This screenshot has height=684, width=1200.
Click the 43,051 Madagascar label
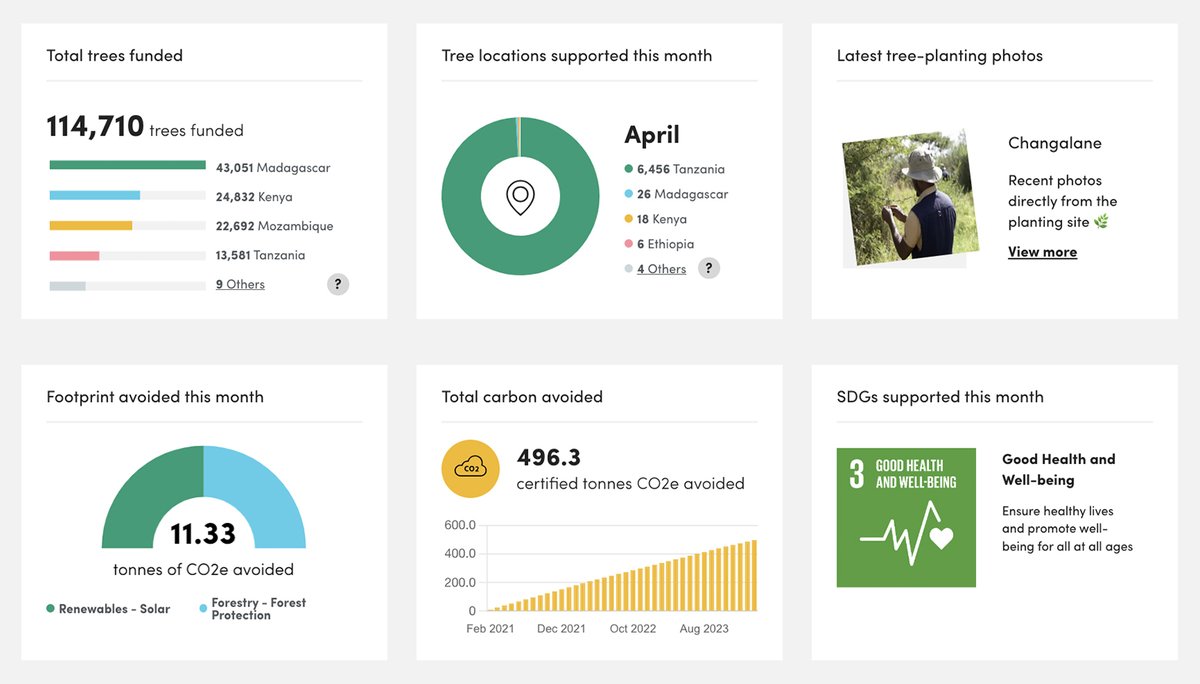click(273, 168)
